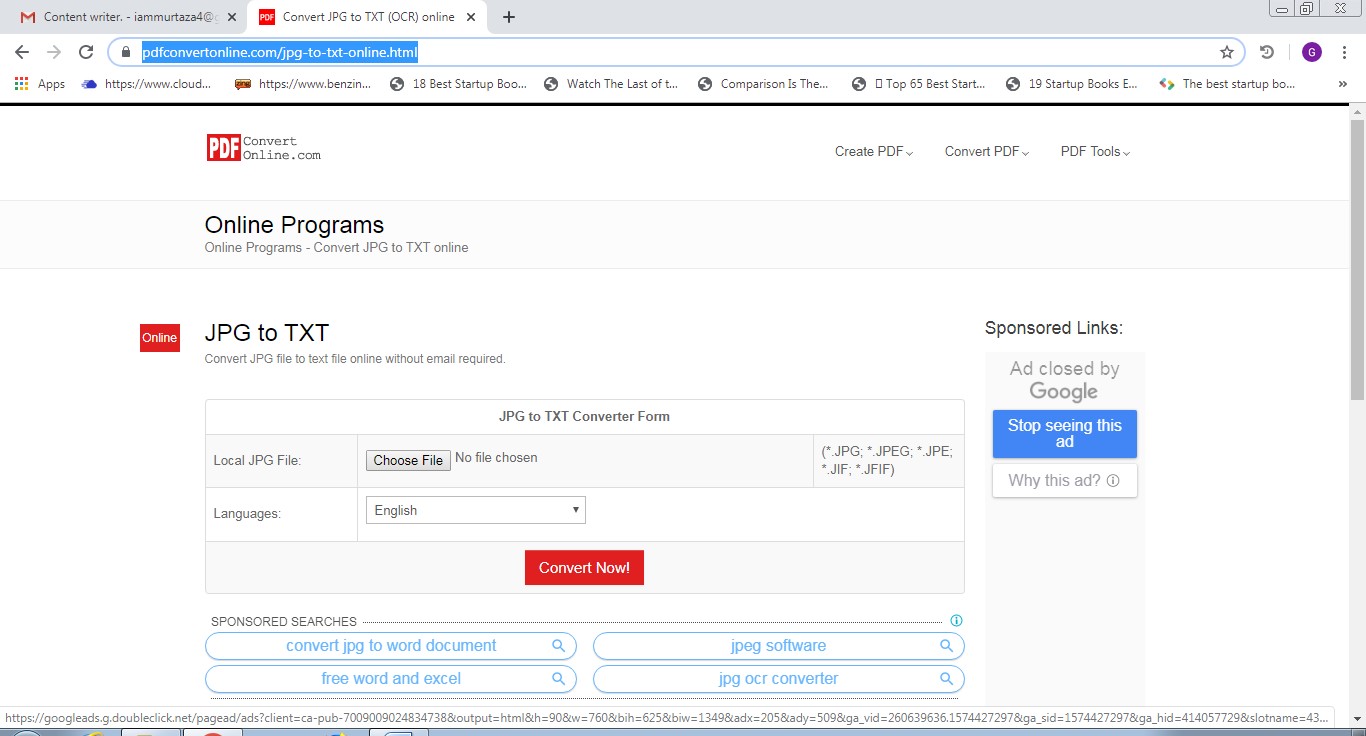This screenshot has height=736, width=1366.
Task: Click the magnifier on convert jpg to word
Action: 559,646
